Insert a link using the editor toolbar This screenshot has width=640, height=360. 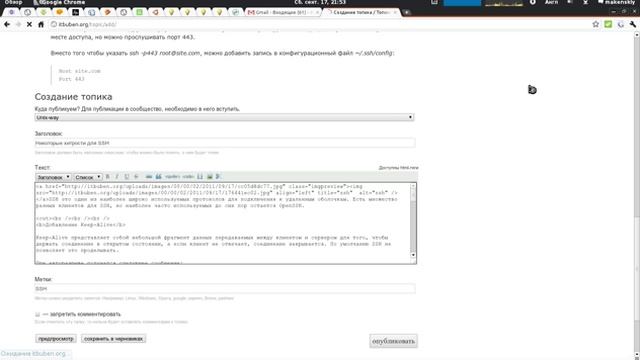coord(149,177)
